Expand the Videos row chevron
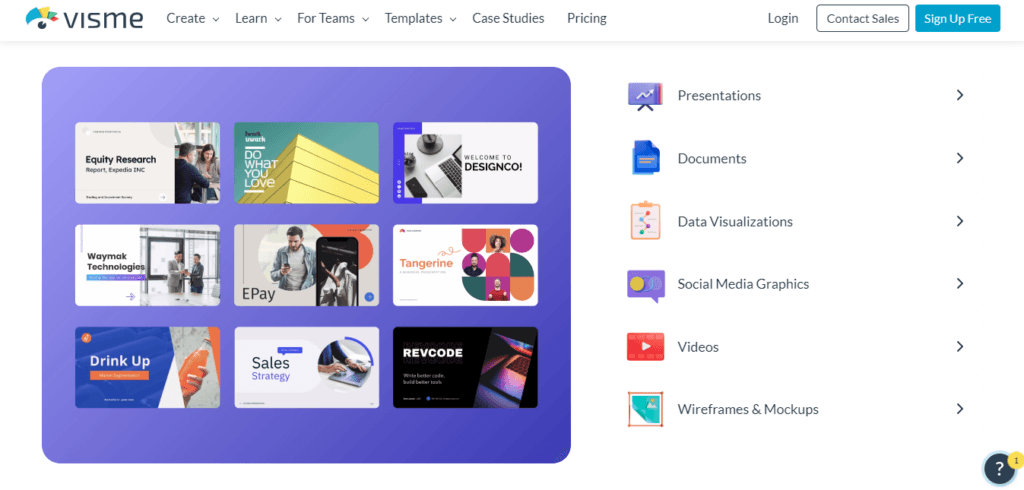 pos(960,346)
